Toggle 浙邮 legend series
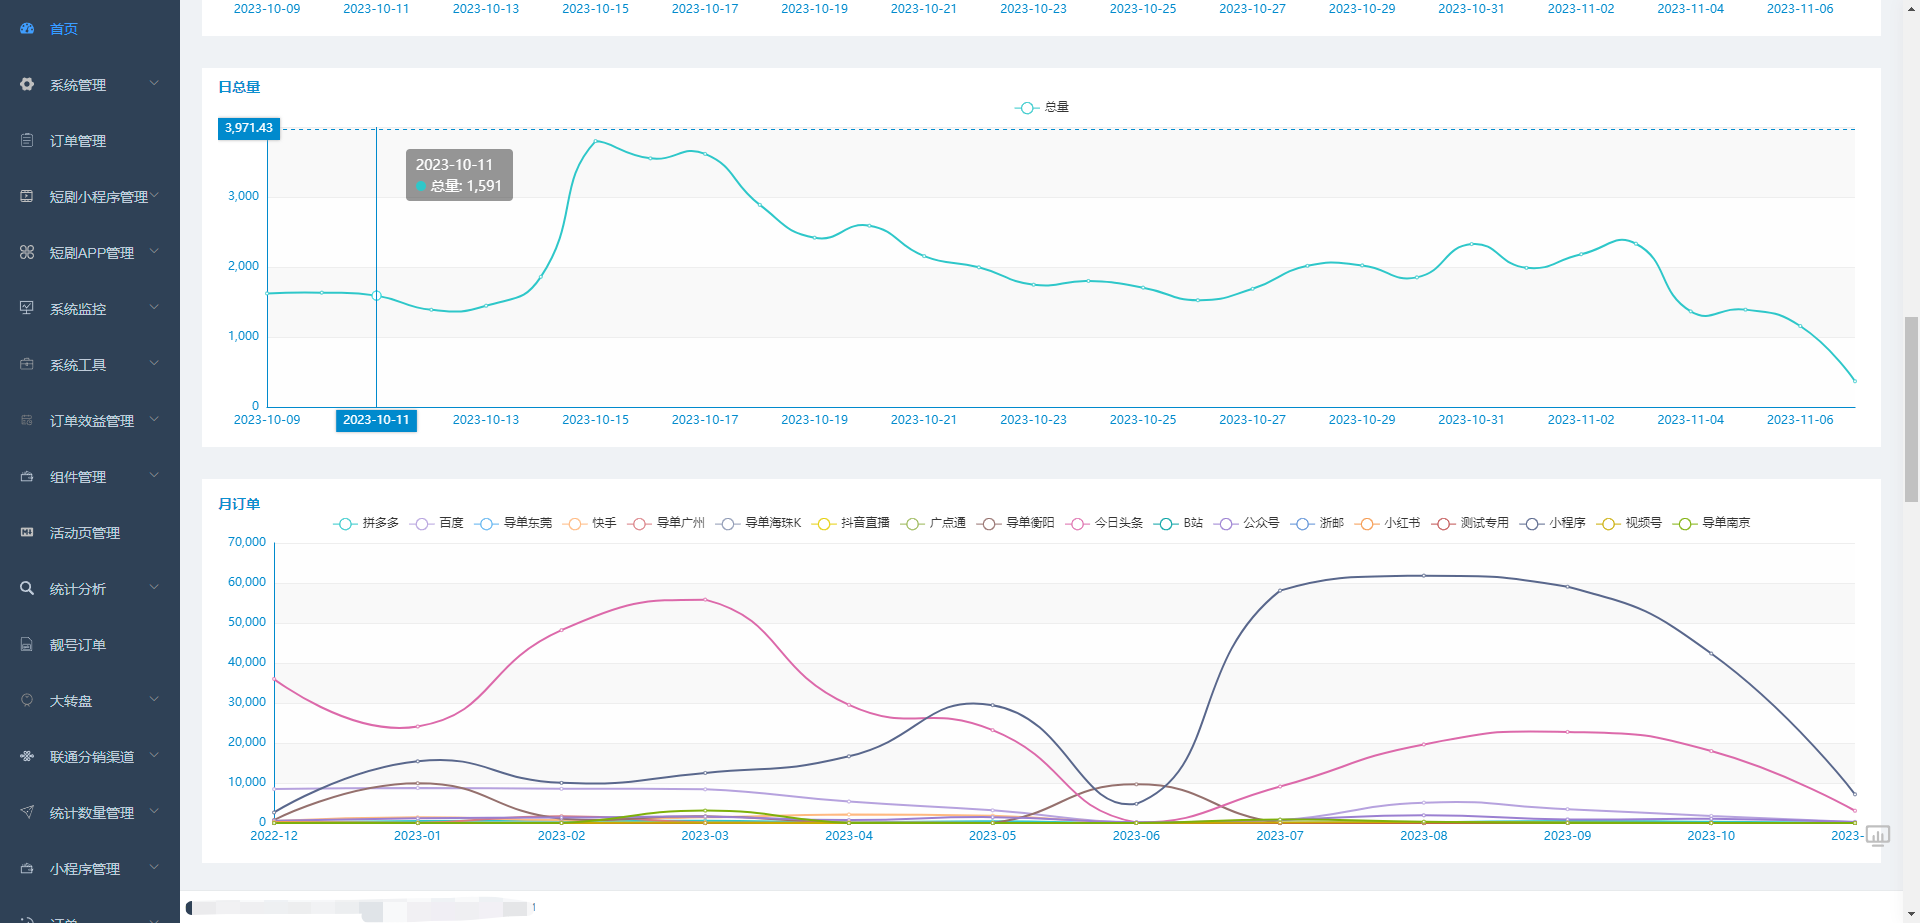Viewport: 1920px width, 923px height. point(1317,523)
